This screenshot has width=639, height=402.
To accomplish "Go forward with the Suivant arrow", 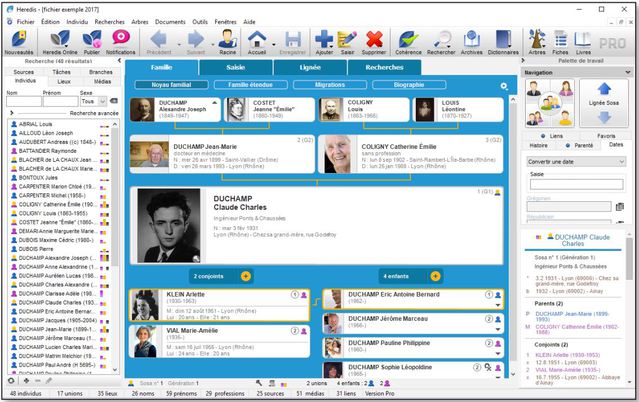I will coord(196,42).
